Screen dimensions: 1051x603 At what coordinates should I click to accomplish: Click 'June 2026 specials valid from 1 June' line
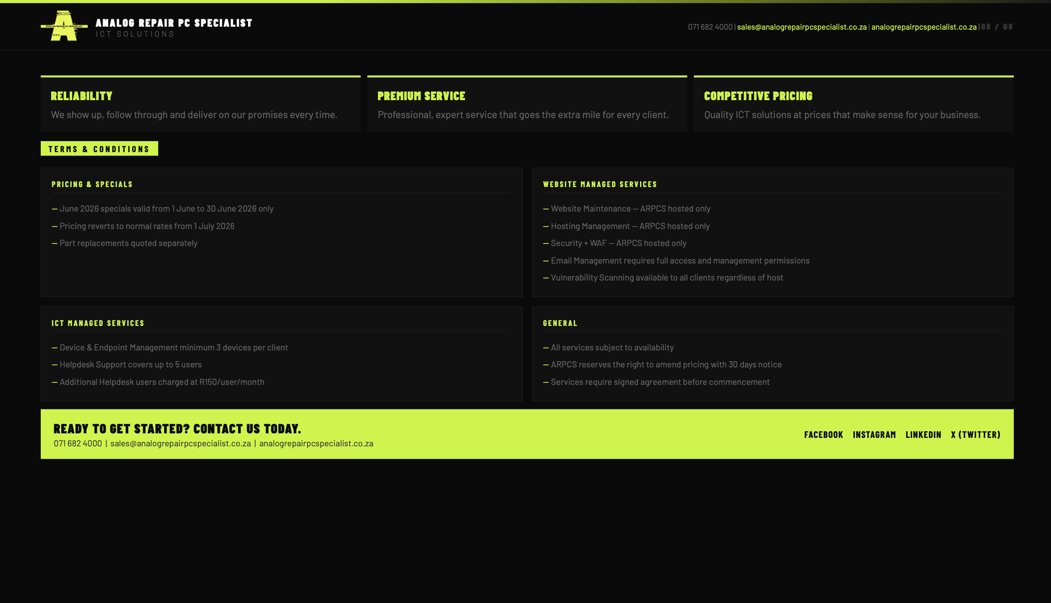pyautogui.click(x=163, y=209)
